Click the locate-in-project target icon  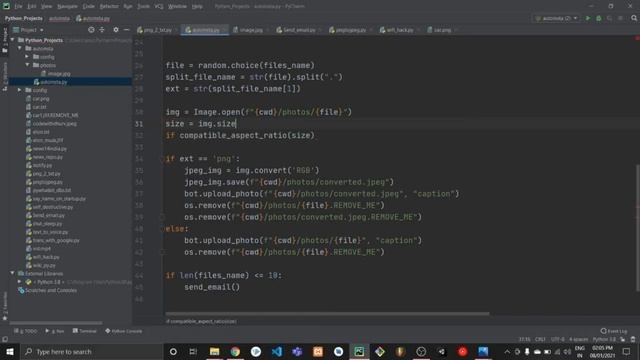click(91, 30)
